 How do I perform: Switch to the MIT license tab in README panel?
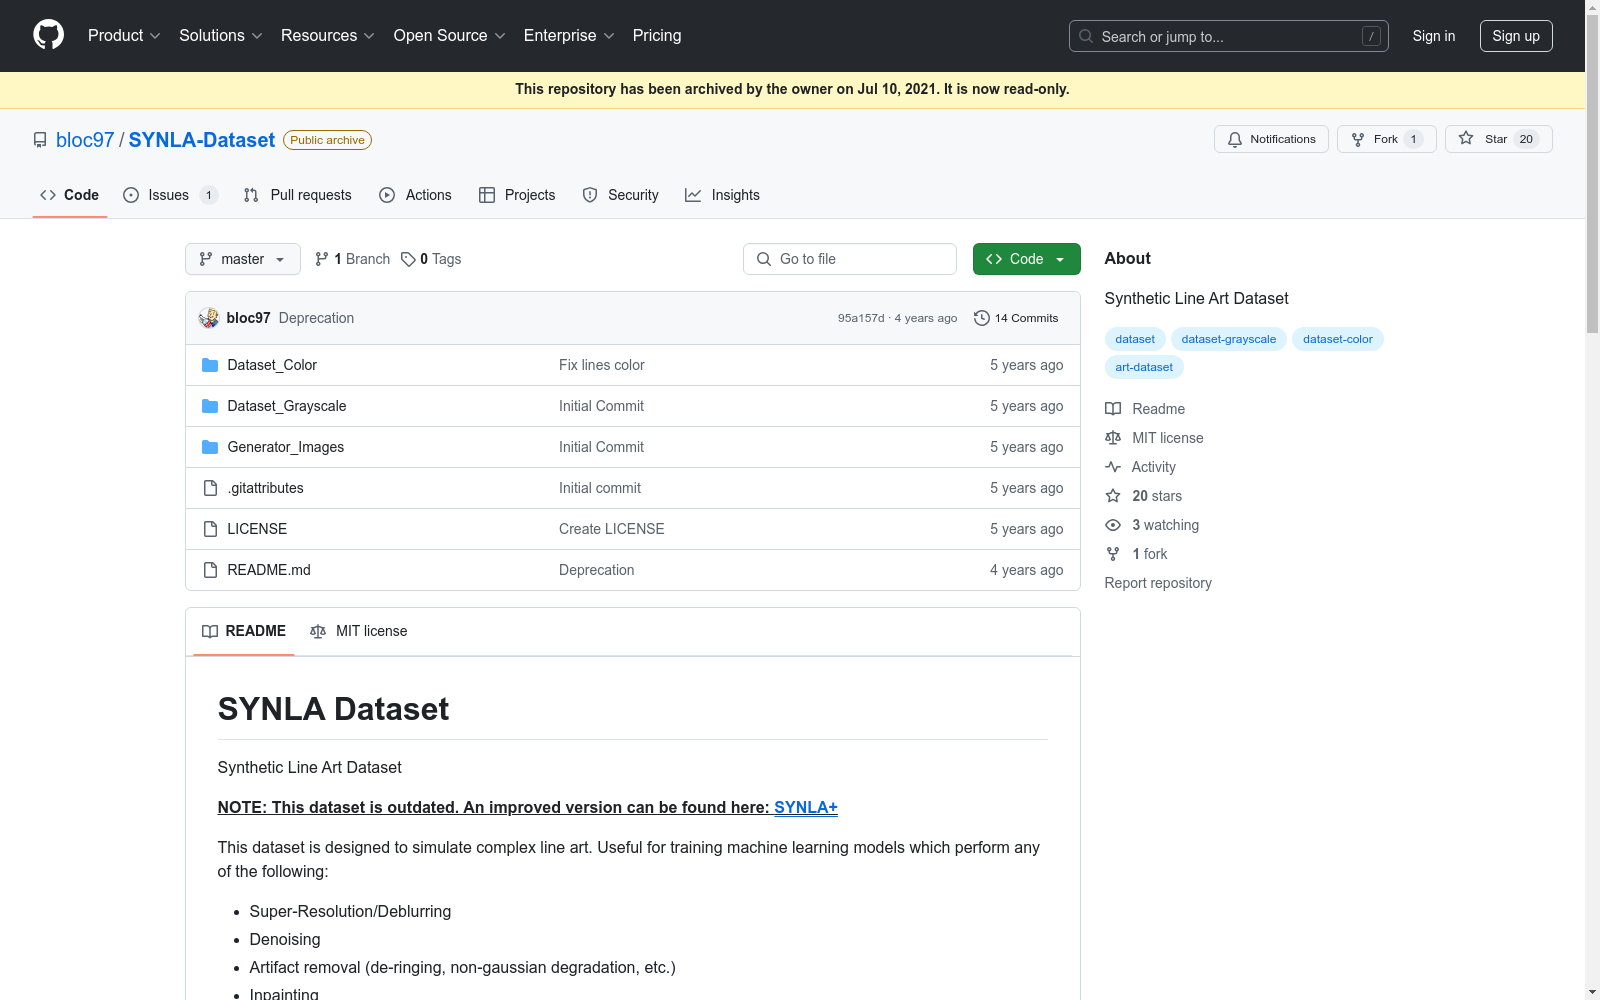coord(359,631)
